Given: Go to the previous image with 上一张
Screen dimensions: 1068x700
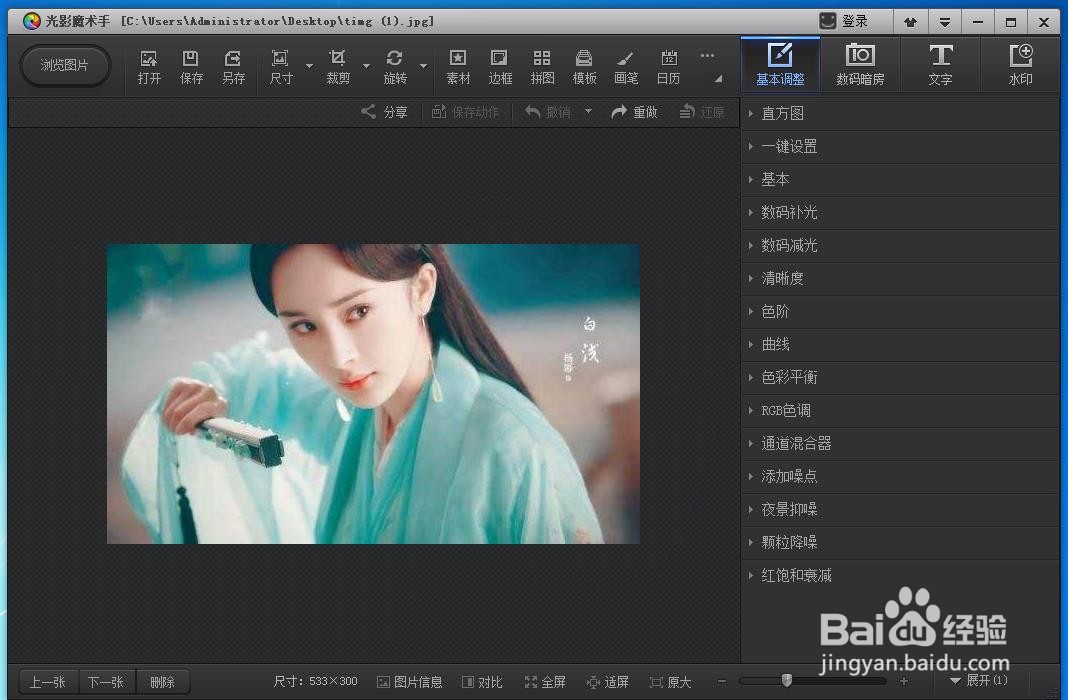Looking at the screenshot, I should click(x=48, y=682).
